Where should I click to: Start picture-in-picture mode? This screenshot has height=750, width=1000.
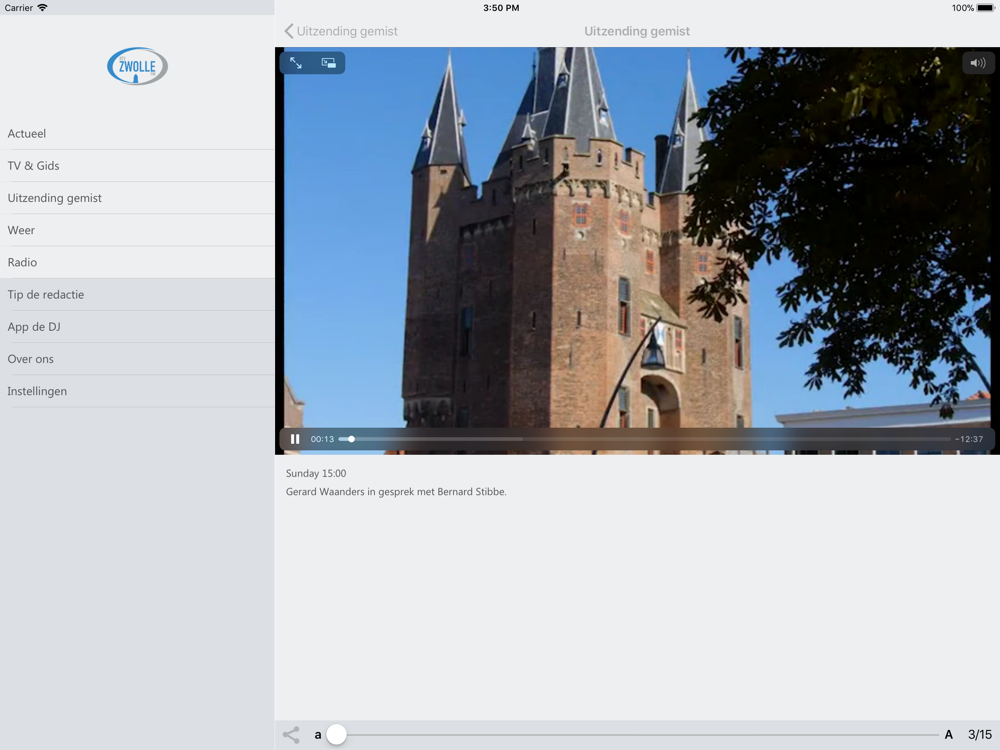click(x=328, y=62)
